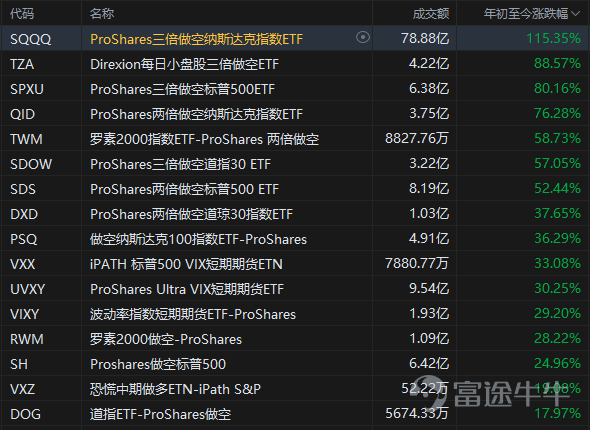The width and height of the screenshot is (590, 430).
Task: Select ticker VIXY
Action: pyautogui.click(x=24, y=314)
